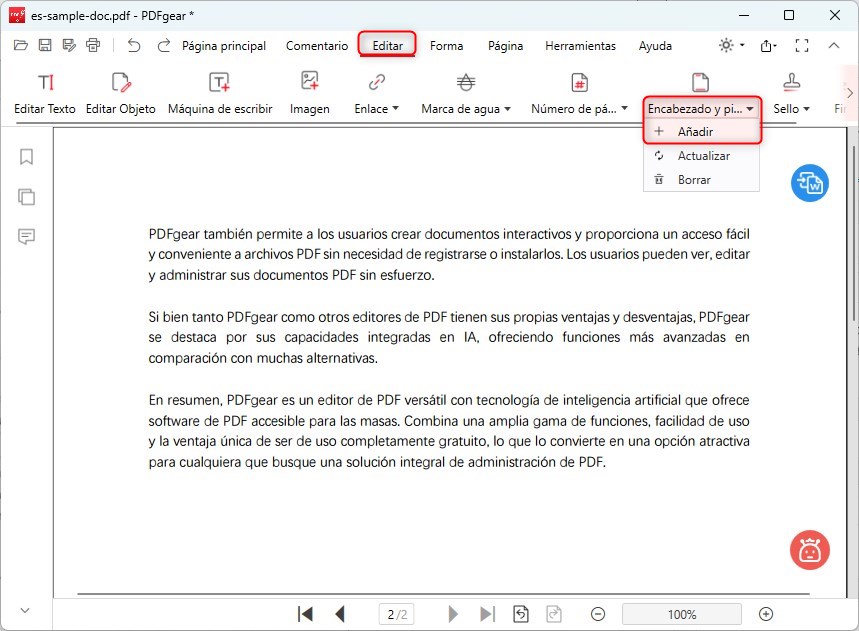Open the page thumbnails panel in the sidebar
This screenshot has height=631, width=859.
(26, 197)
